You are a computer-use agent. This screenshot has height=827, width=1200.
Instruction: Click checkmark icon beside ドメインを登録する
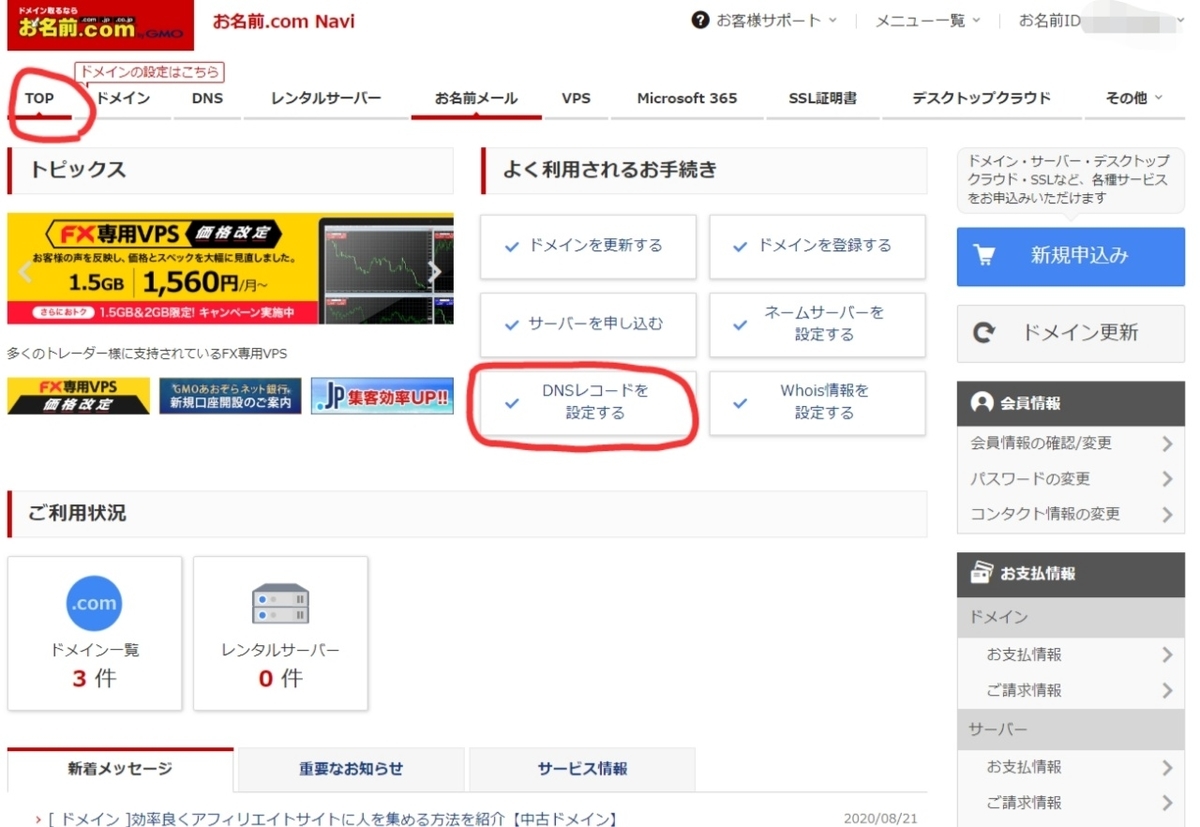pyautogui.click(x=740, y=246)
